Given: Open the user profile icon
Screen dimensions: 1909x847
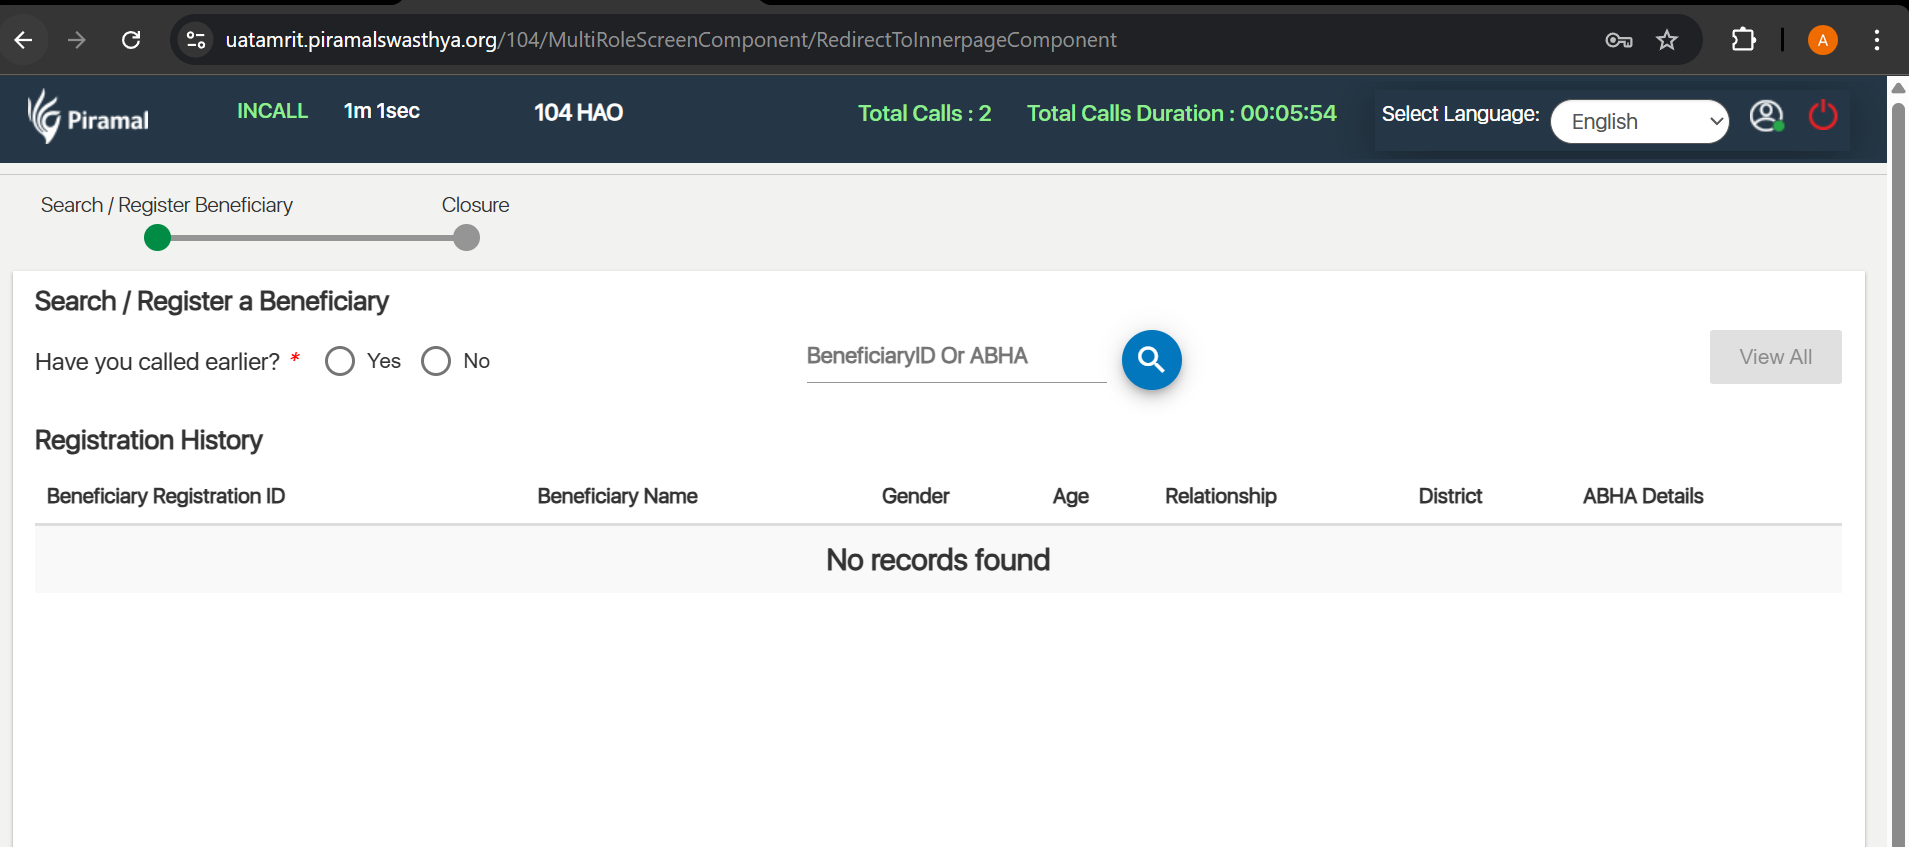Looking at the screenshot, I should 1766,117.
